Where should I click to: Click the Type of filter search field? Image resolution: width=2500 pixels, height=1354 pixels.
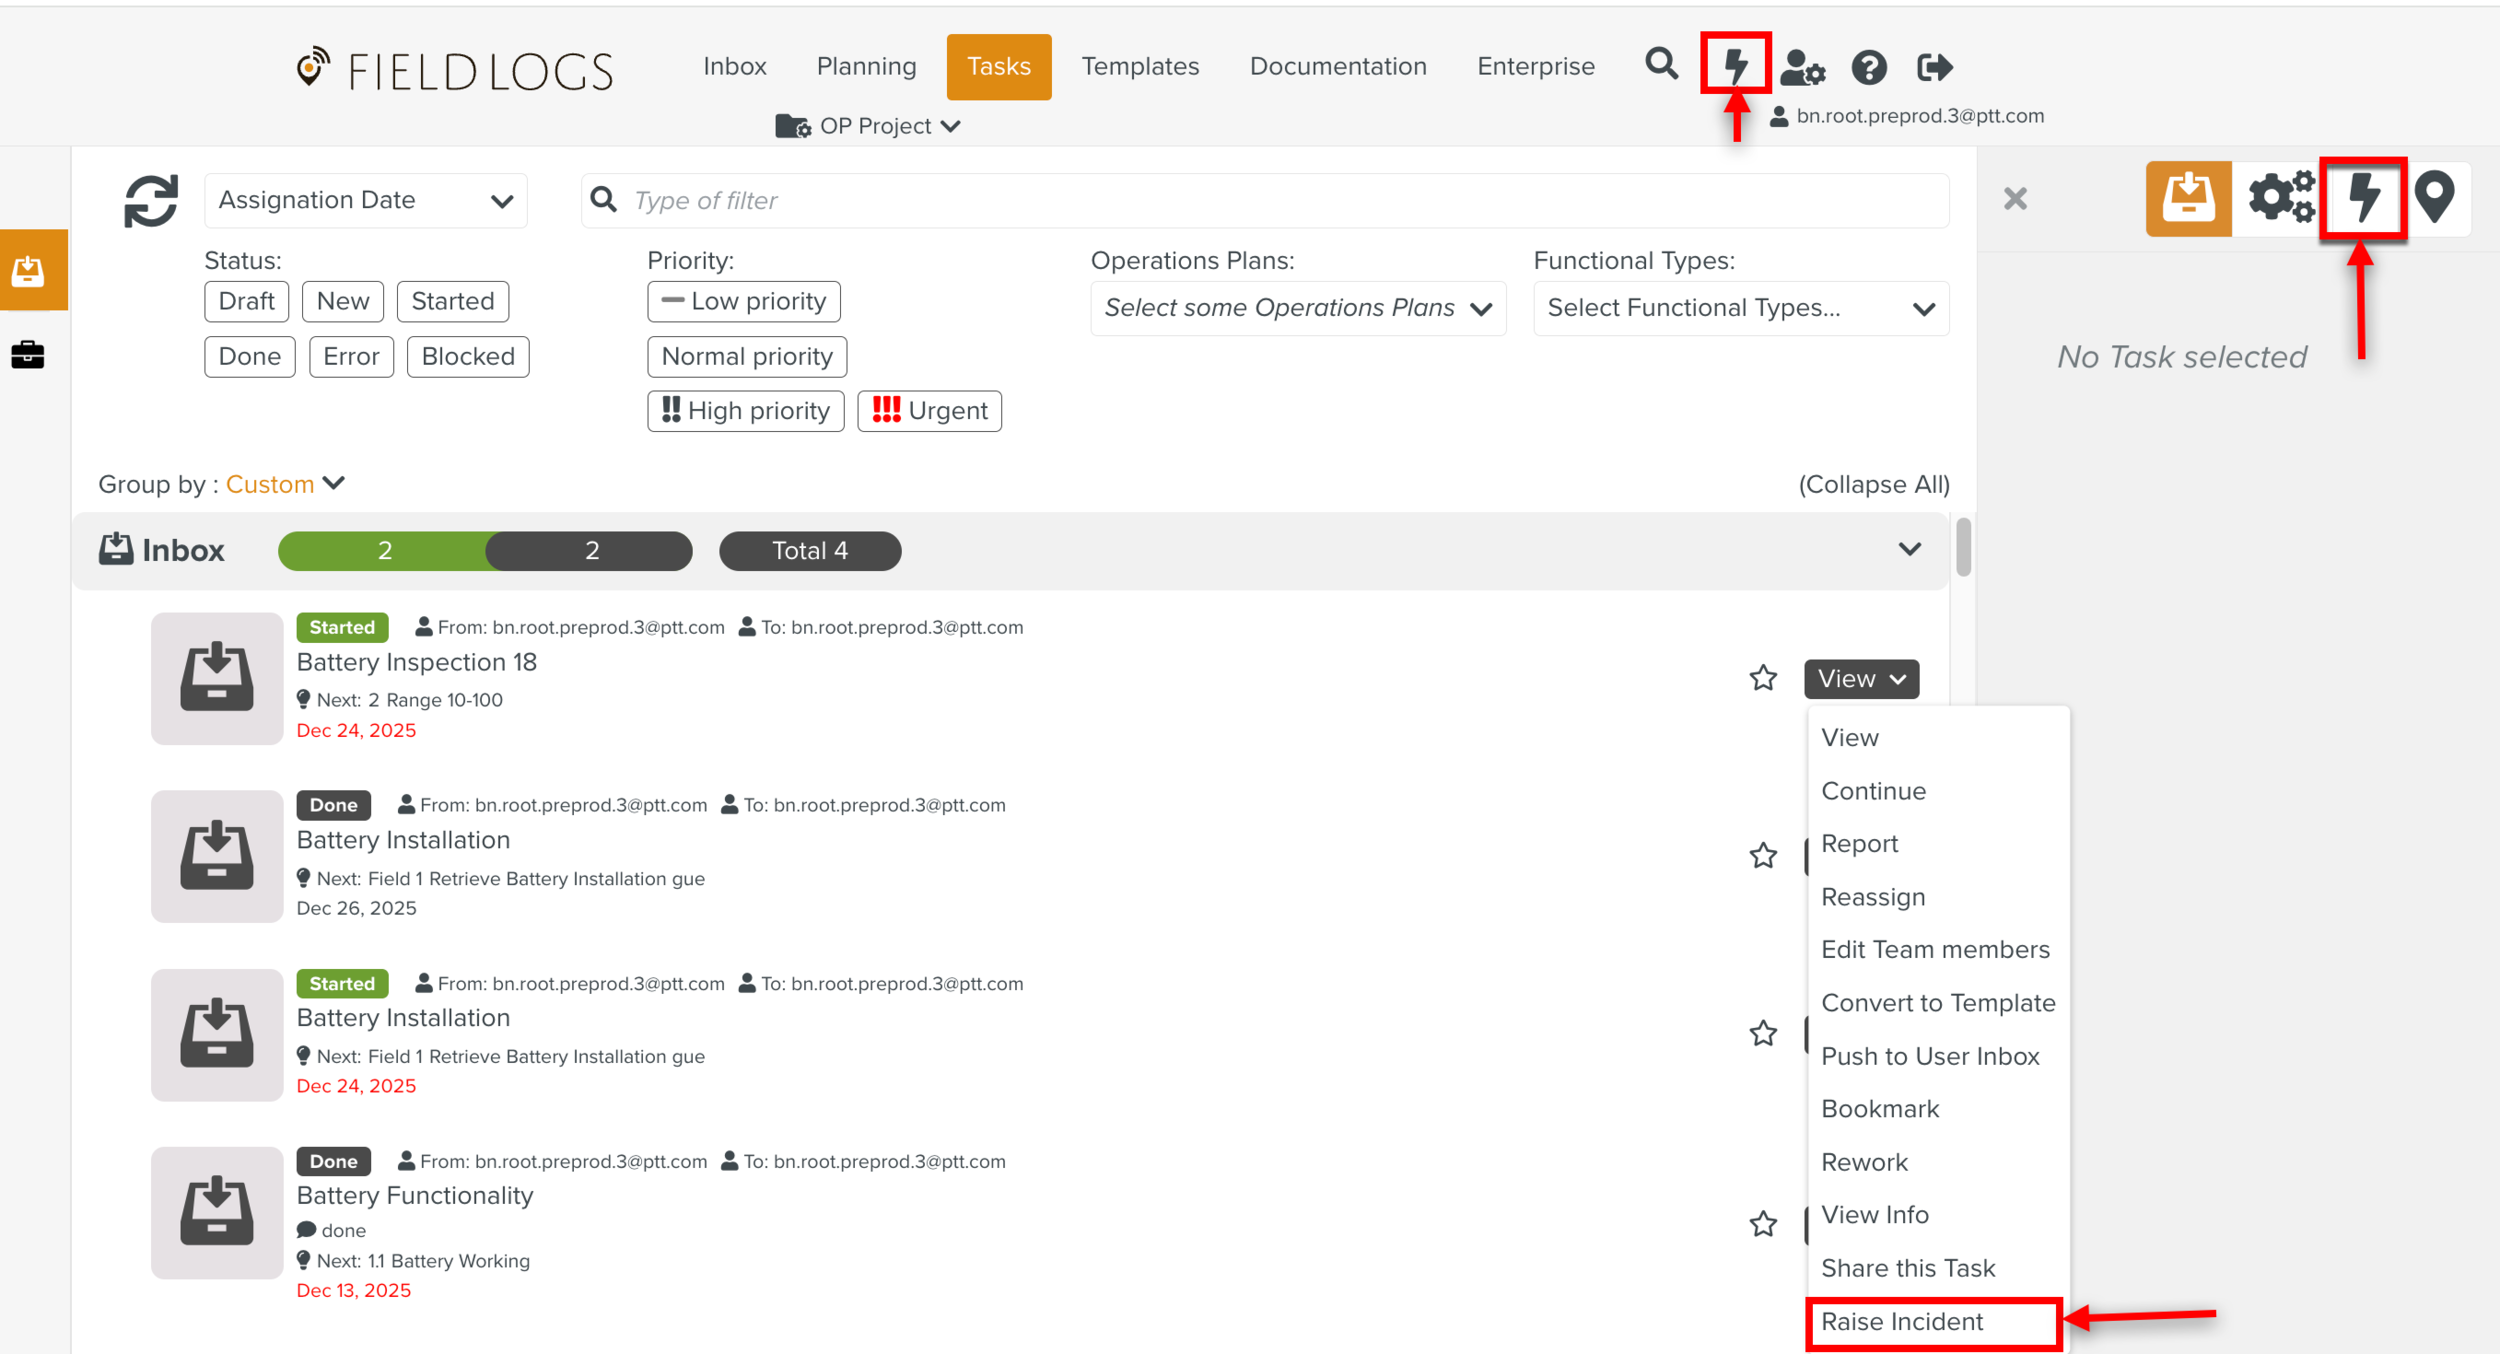point(1265,200)
